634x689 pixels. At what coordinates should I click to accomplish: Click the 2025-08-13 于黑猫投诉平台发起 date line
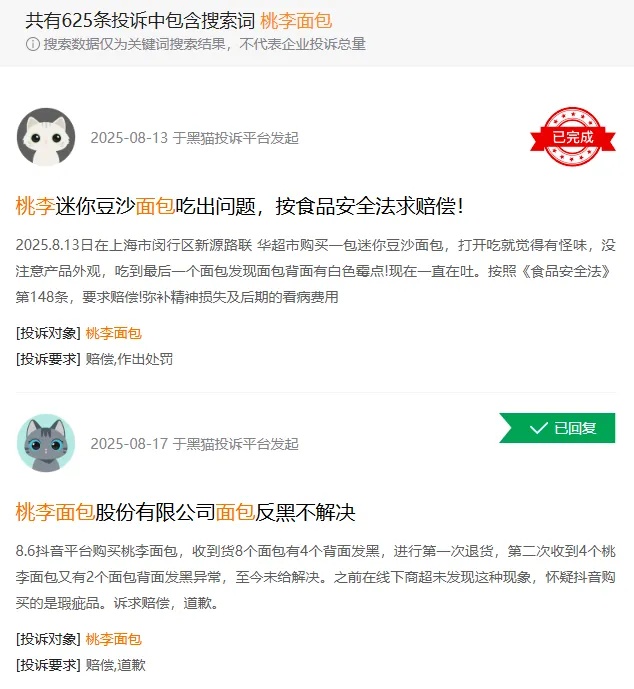[195, 138]
